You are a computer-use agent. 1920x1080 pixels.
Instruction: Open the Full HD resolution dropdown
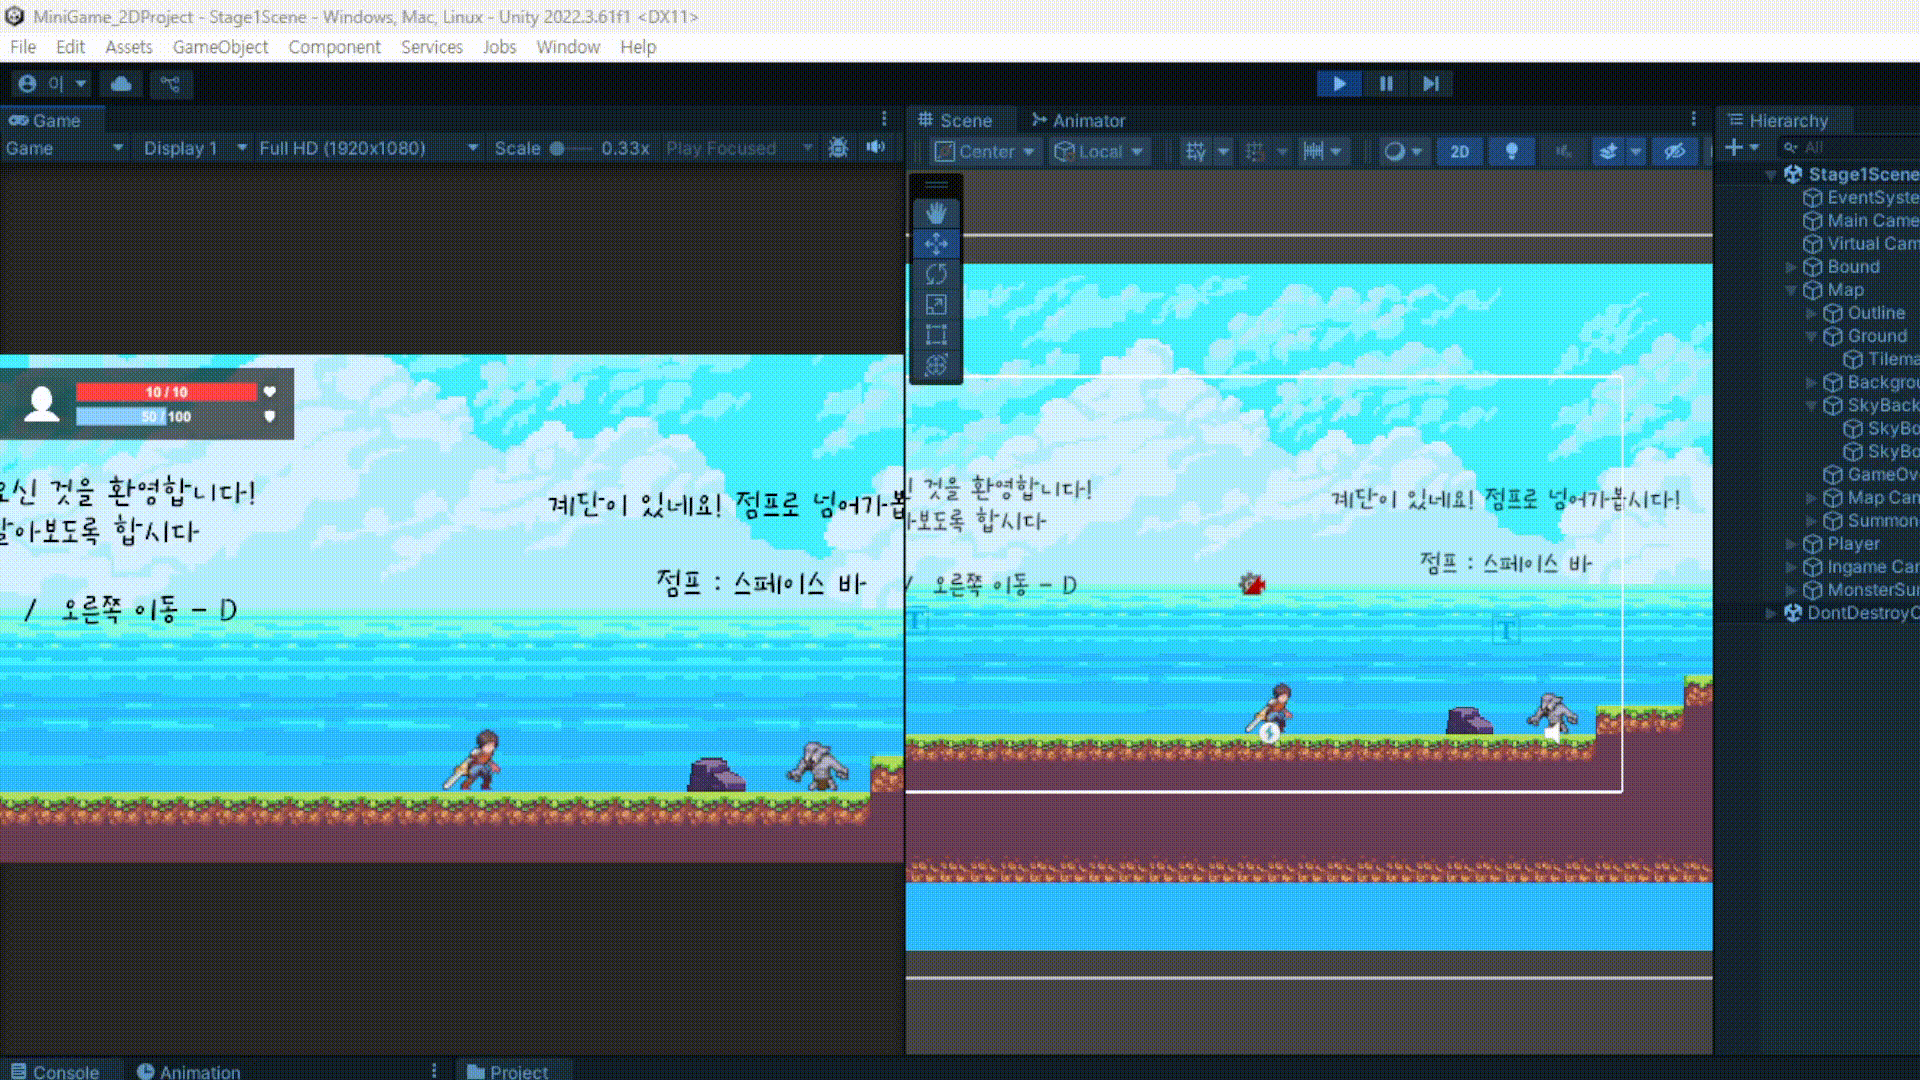[x=367, y=148]
